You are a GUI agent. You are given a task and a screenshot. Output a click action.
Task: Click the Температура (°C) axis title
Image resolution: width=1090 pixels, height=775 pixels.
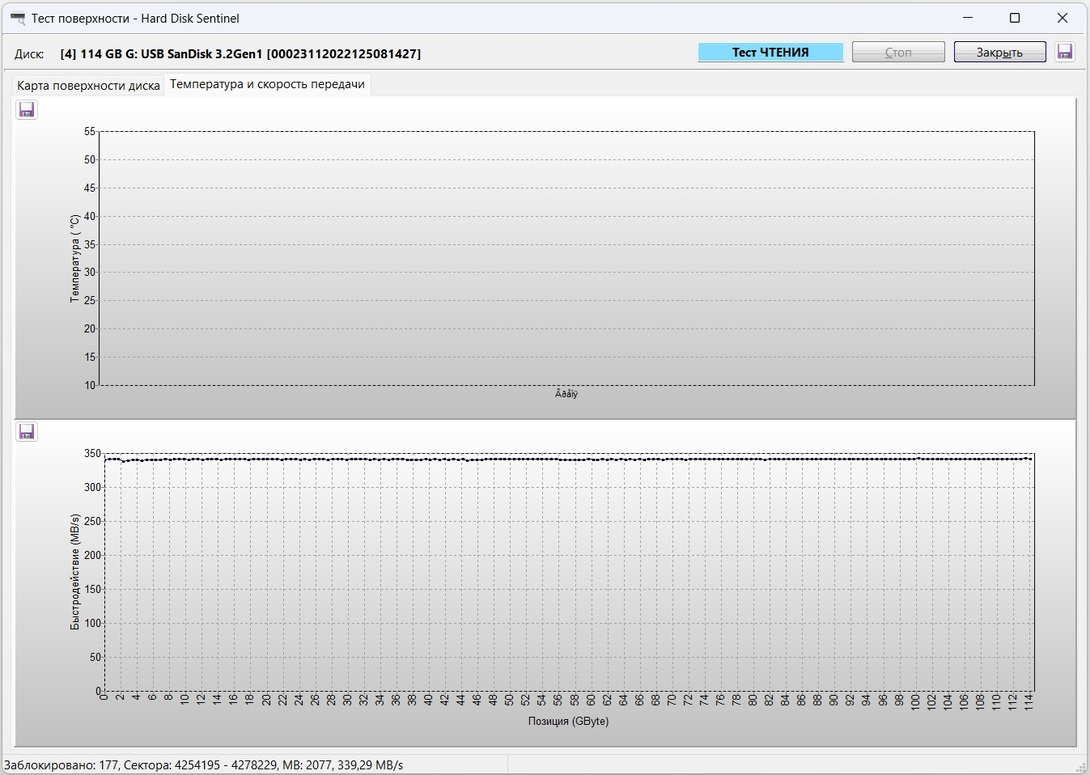tap(75, 258)
